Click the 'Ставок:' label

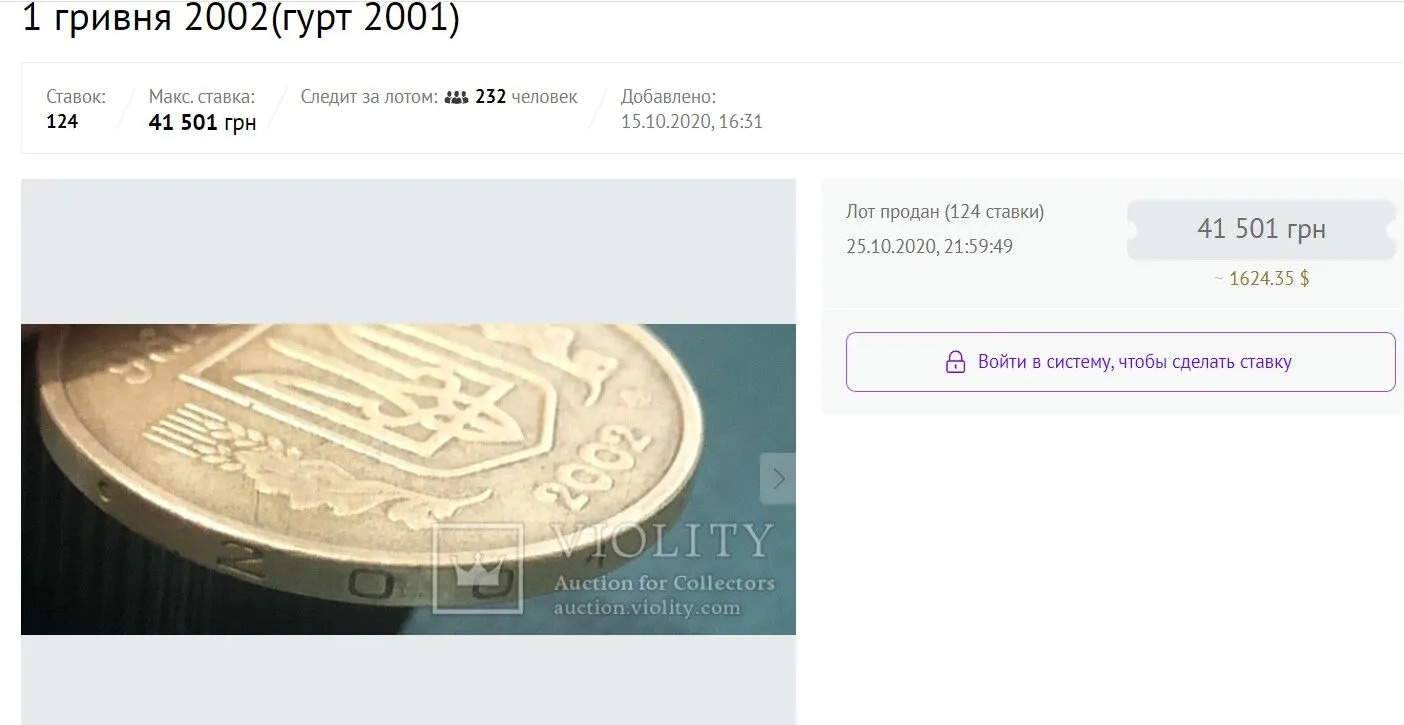76,97
